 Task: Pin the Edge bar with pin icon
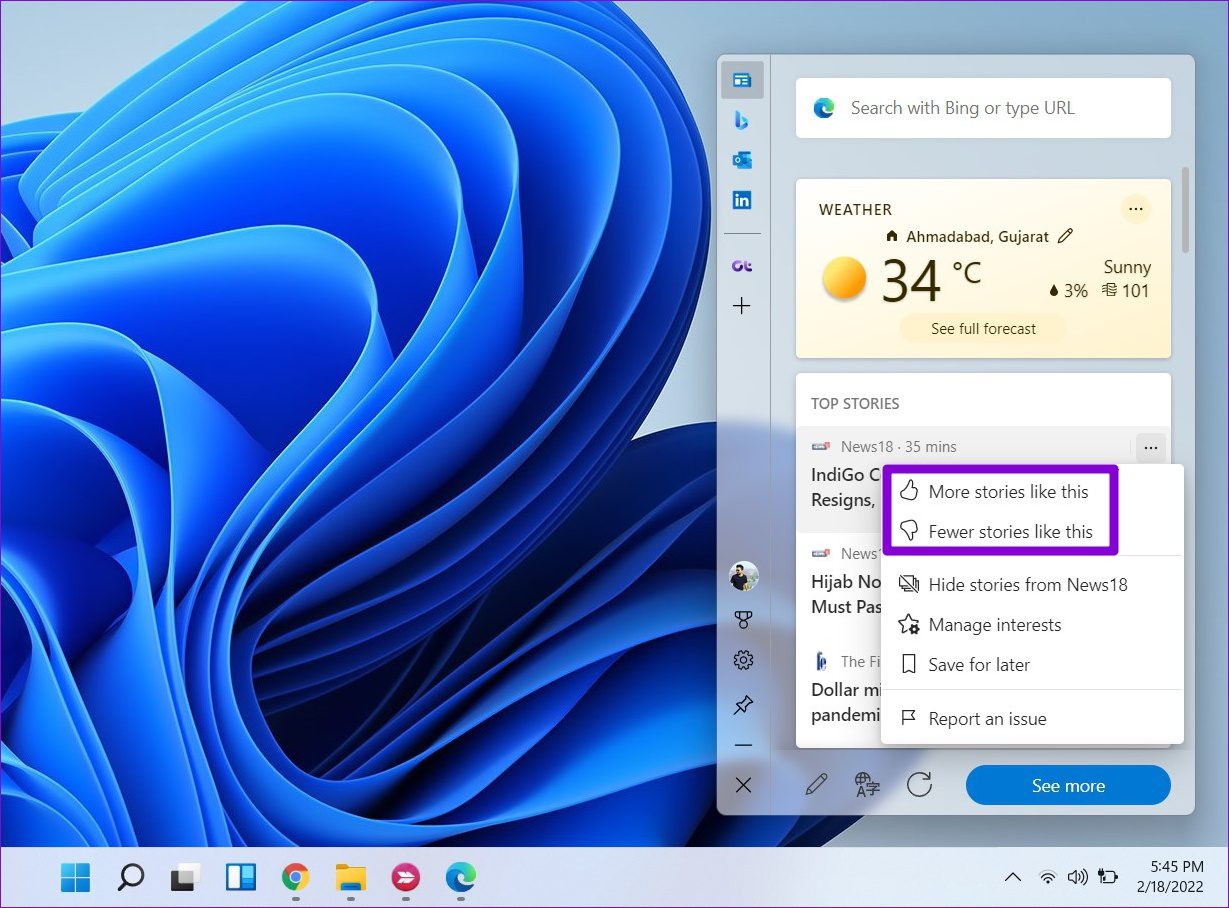pos(743,705)
